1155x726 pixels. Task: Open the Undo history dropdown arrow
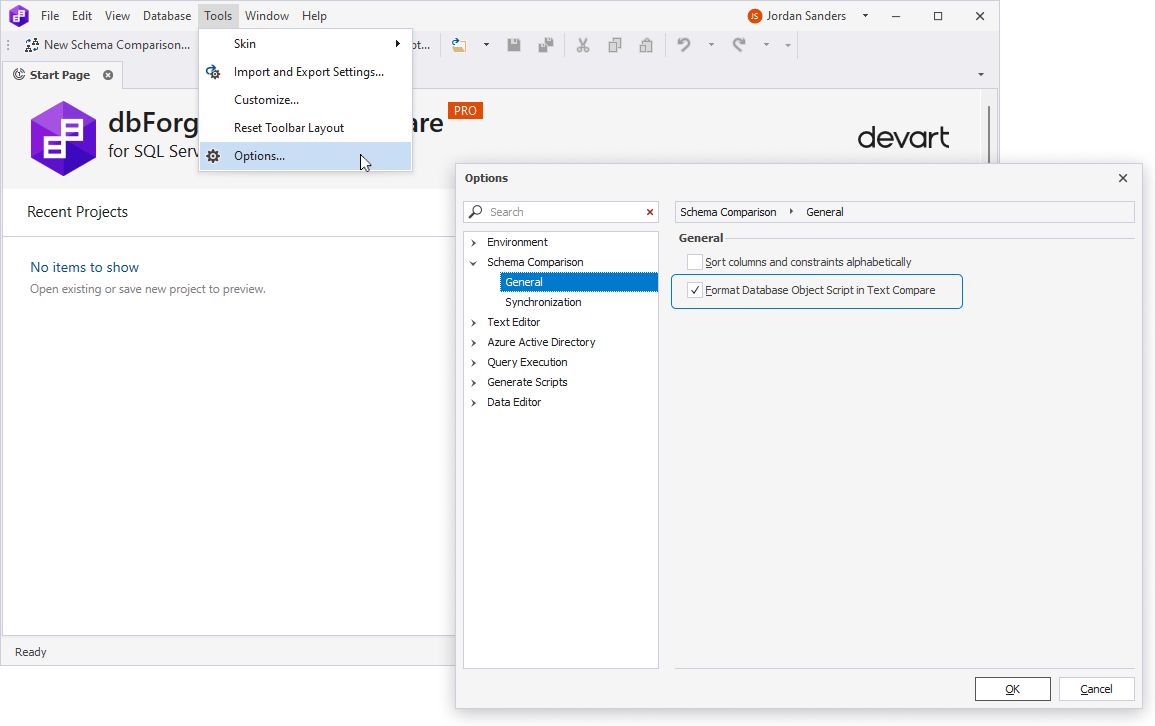point(711,45)
